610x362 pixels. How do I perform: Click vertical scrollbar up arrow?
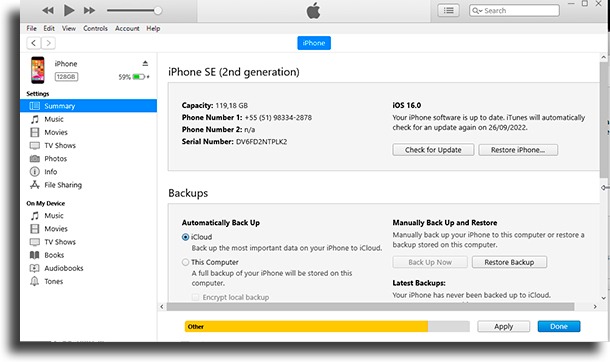tap(604, 57)
